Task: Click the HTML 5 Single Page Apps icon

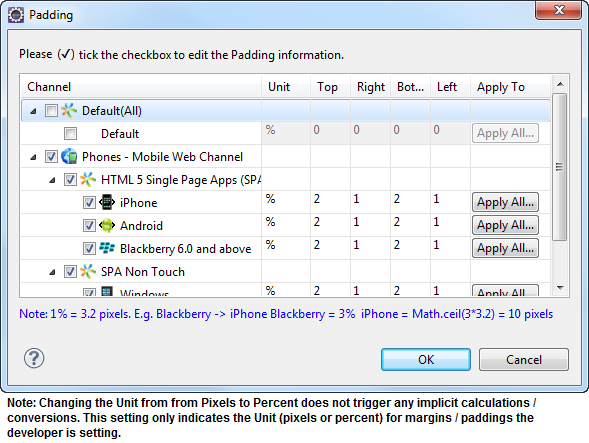Action: click(88, 180)
